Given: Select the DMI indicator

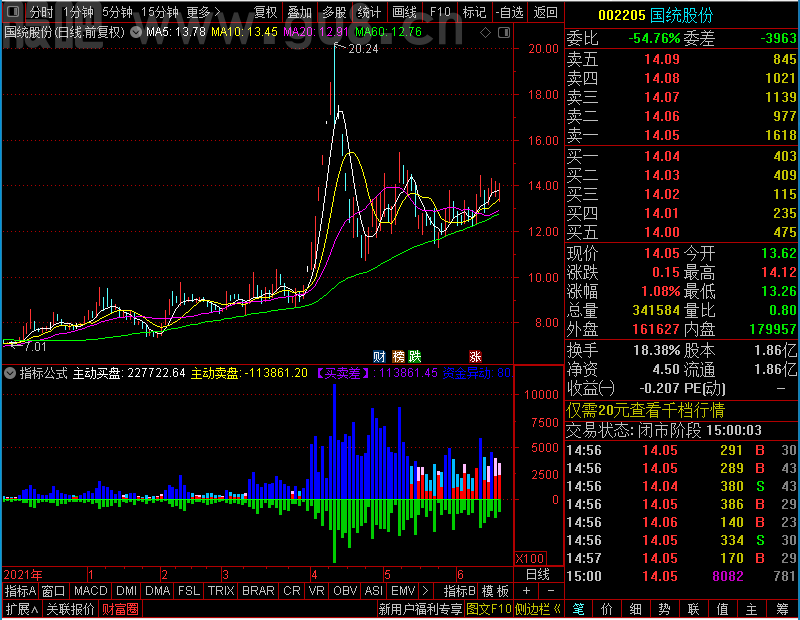Looking at the screenshot, I should (x=127, y=591).
